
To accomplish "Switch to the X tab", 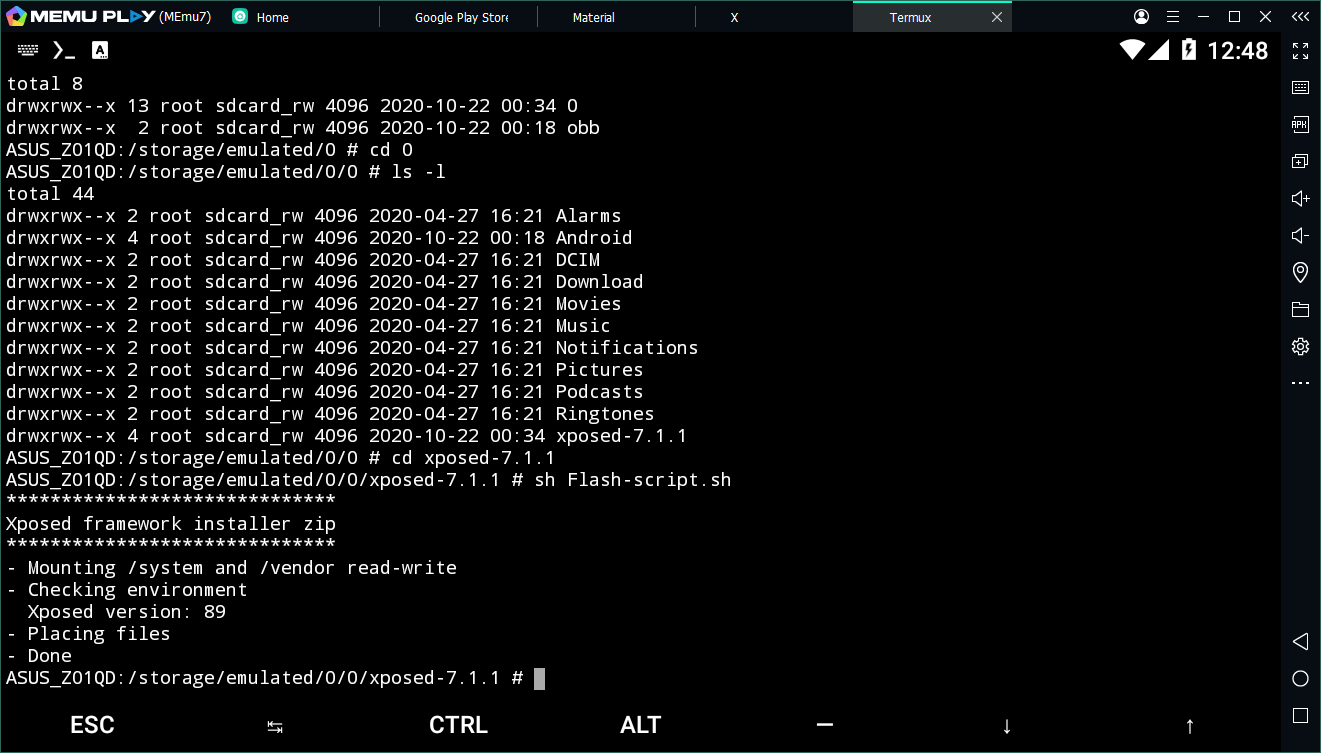I will 734,17.
